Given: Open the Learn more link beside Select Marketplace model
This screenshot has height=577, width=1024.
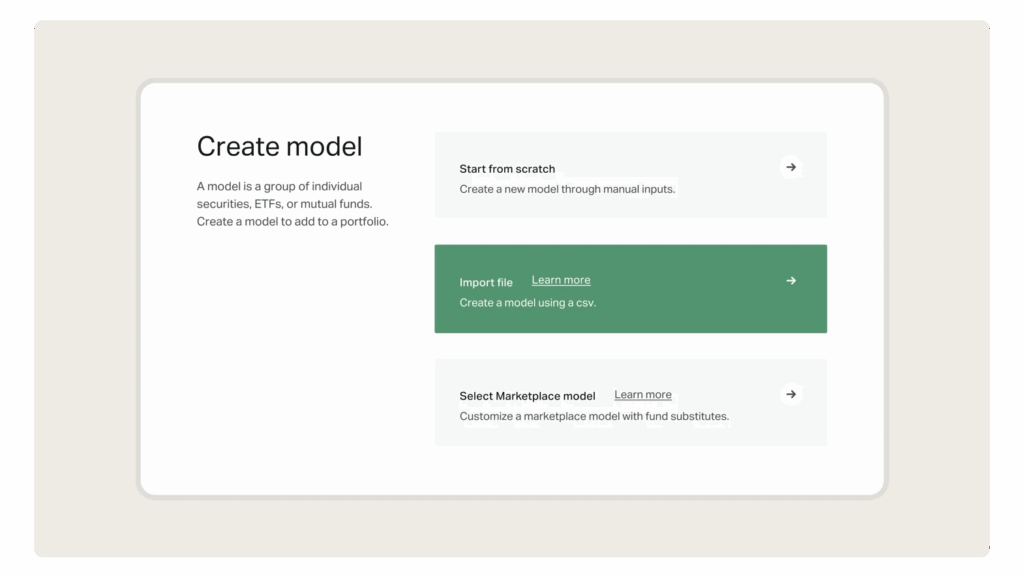Looking at the screenshot, I should (642, 394).
